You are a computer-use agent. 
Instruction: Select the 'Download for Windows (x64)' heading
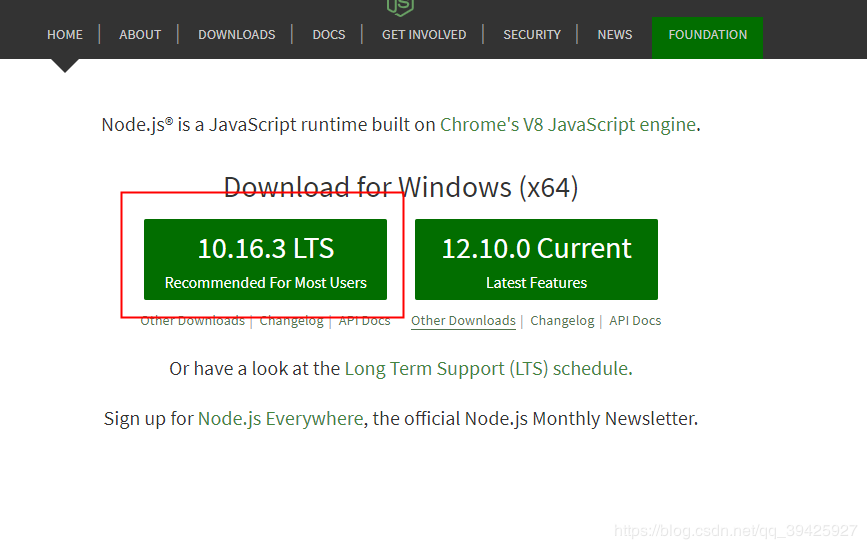tap(401, 187)
